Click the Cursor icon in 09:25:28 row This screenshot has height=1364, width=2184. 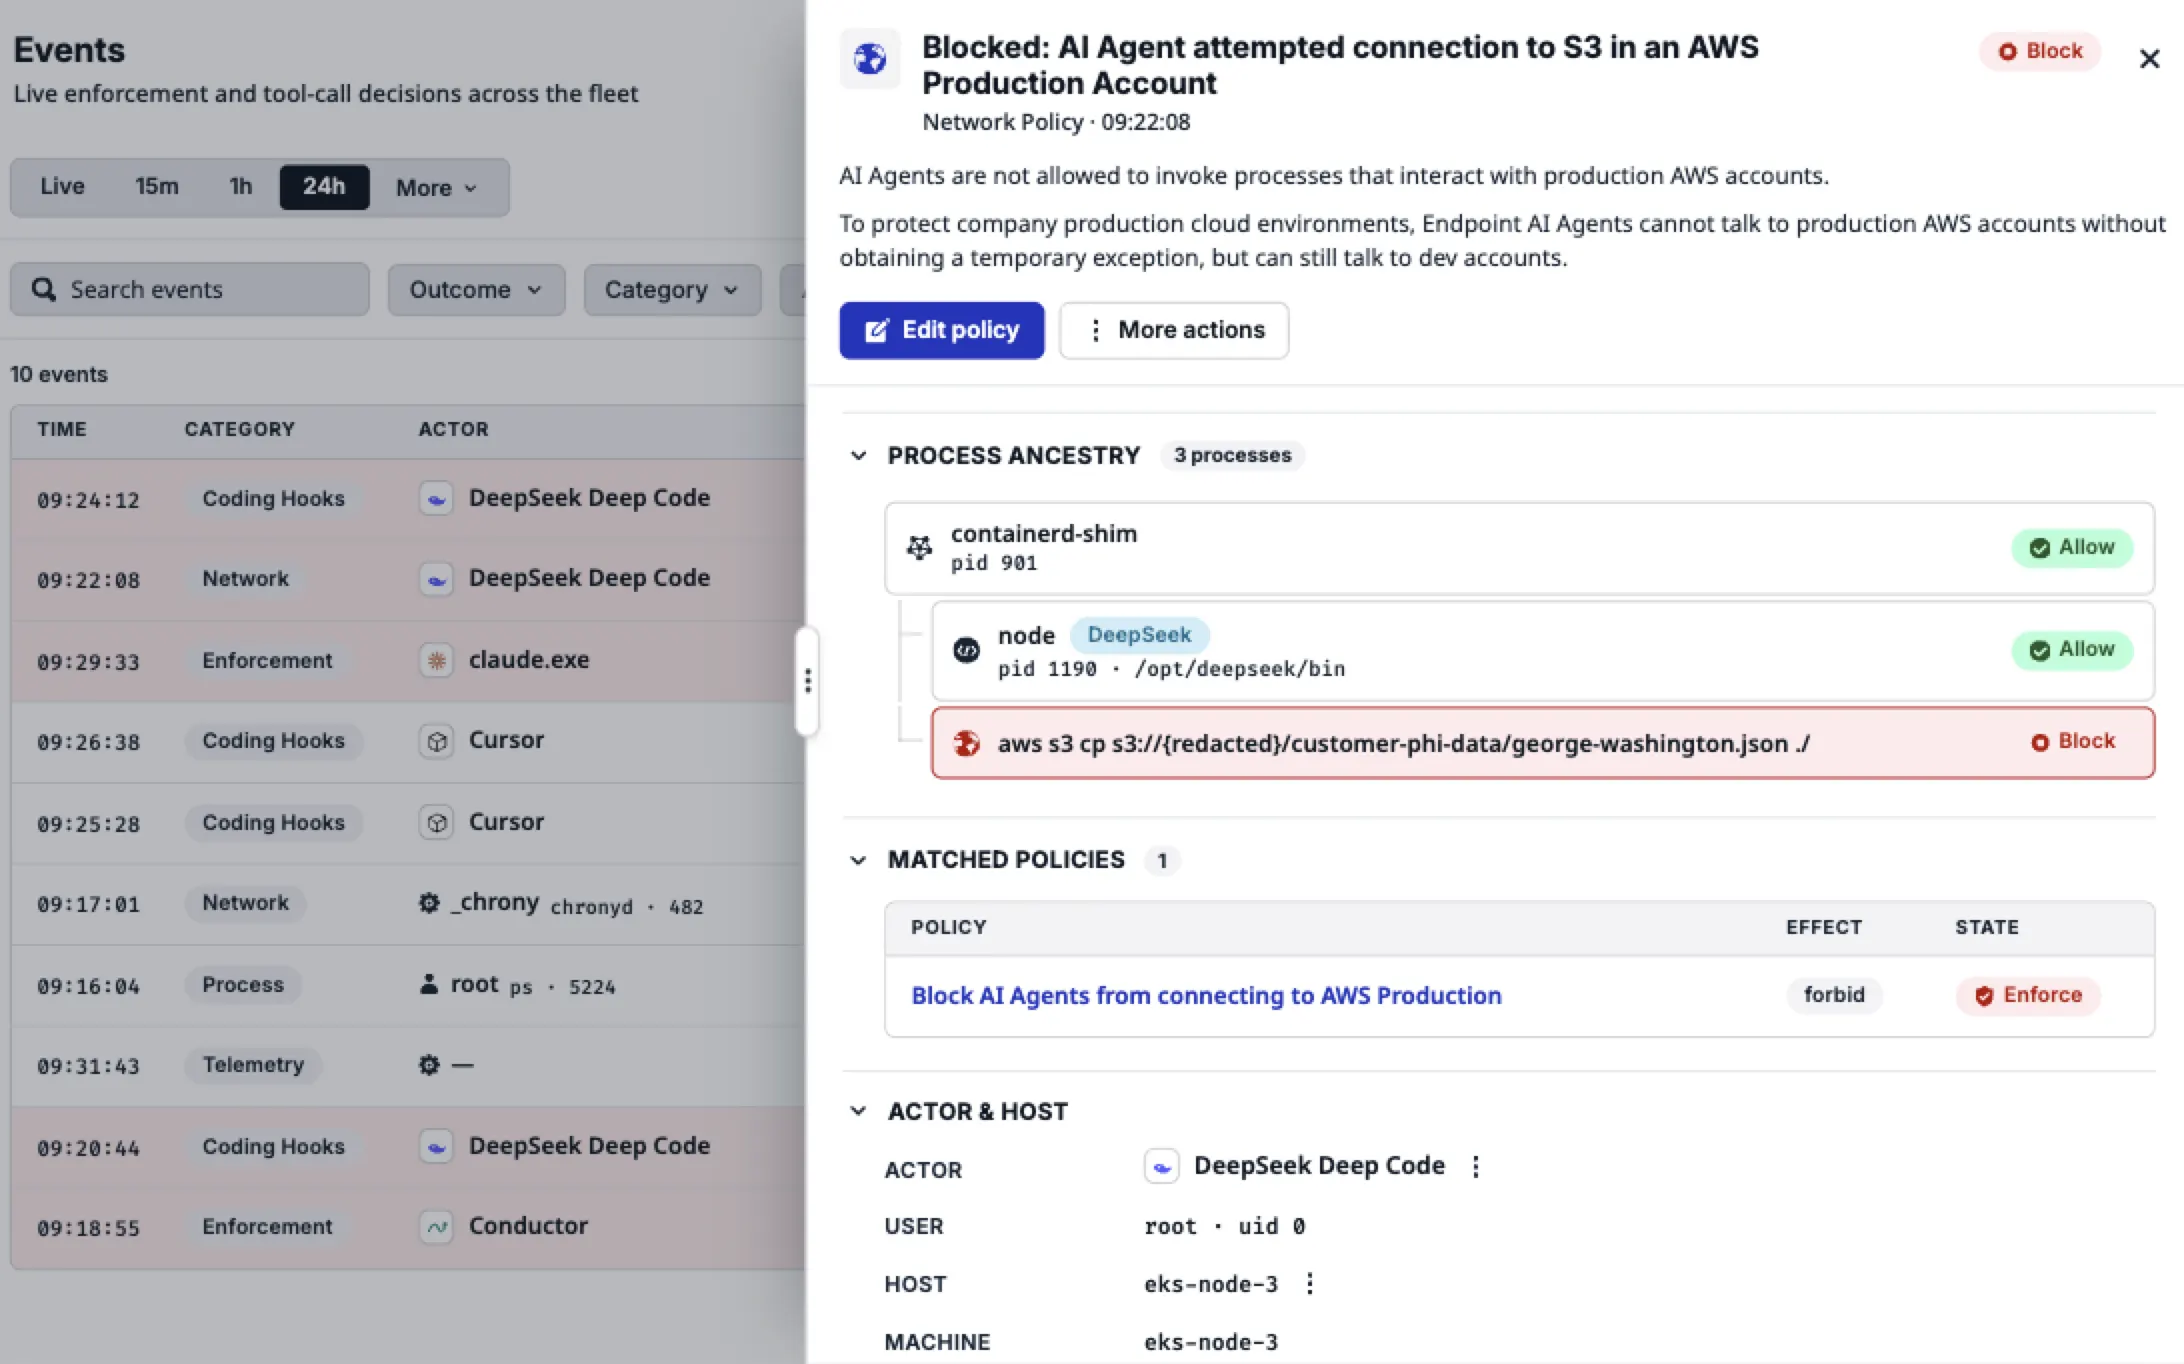pos(436,823)
